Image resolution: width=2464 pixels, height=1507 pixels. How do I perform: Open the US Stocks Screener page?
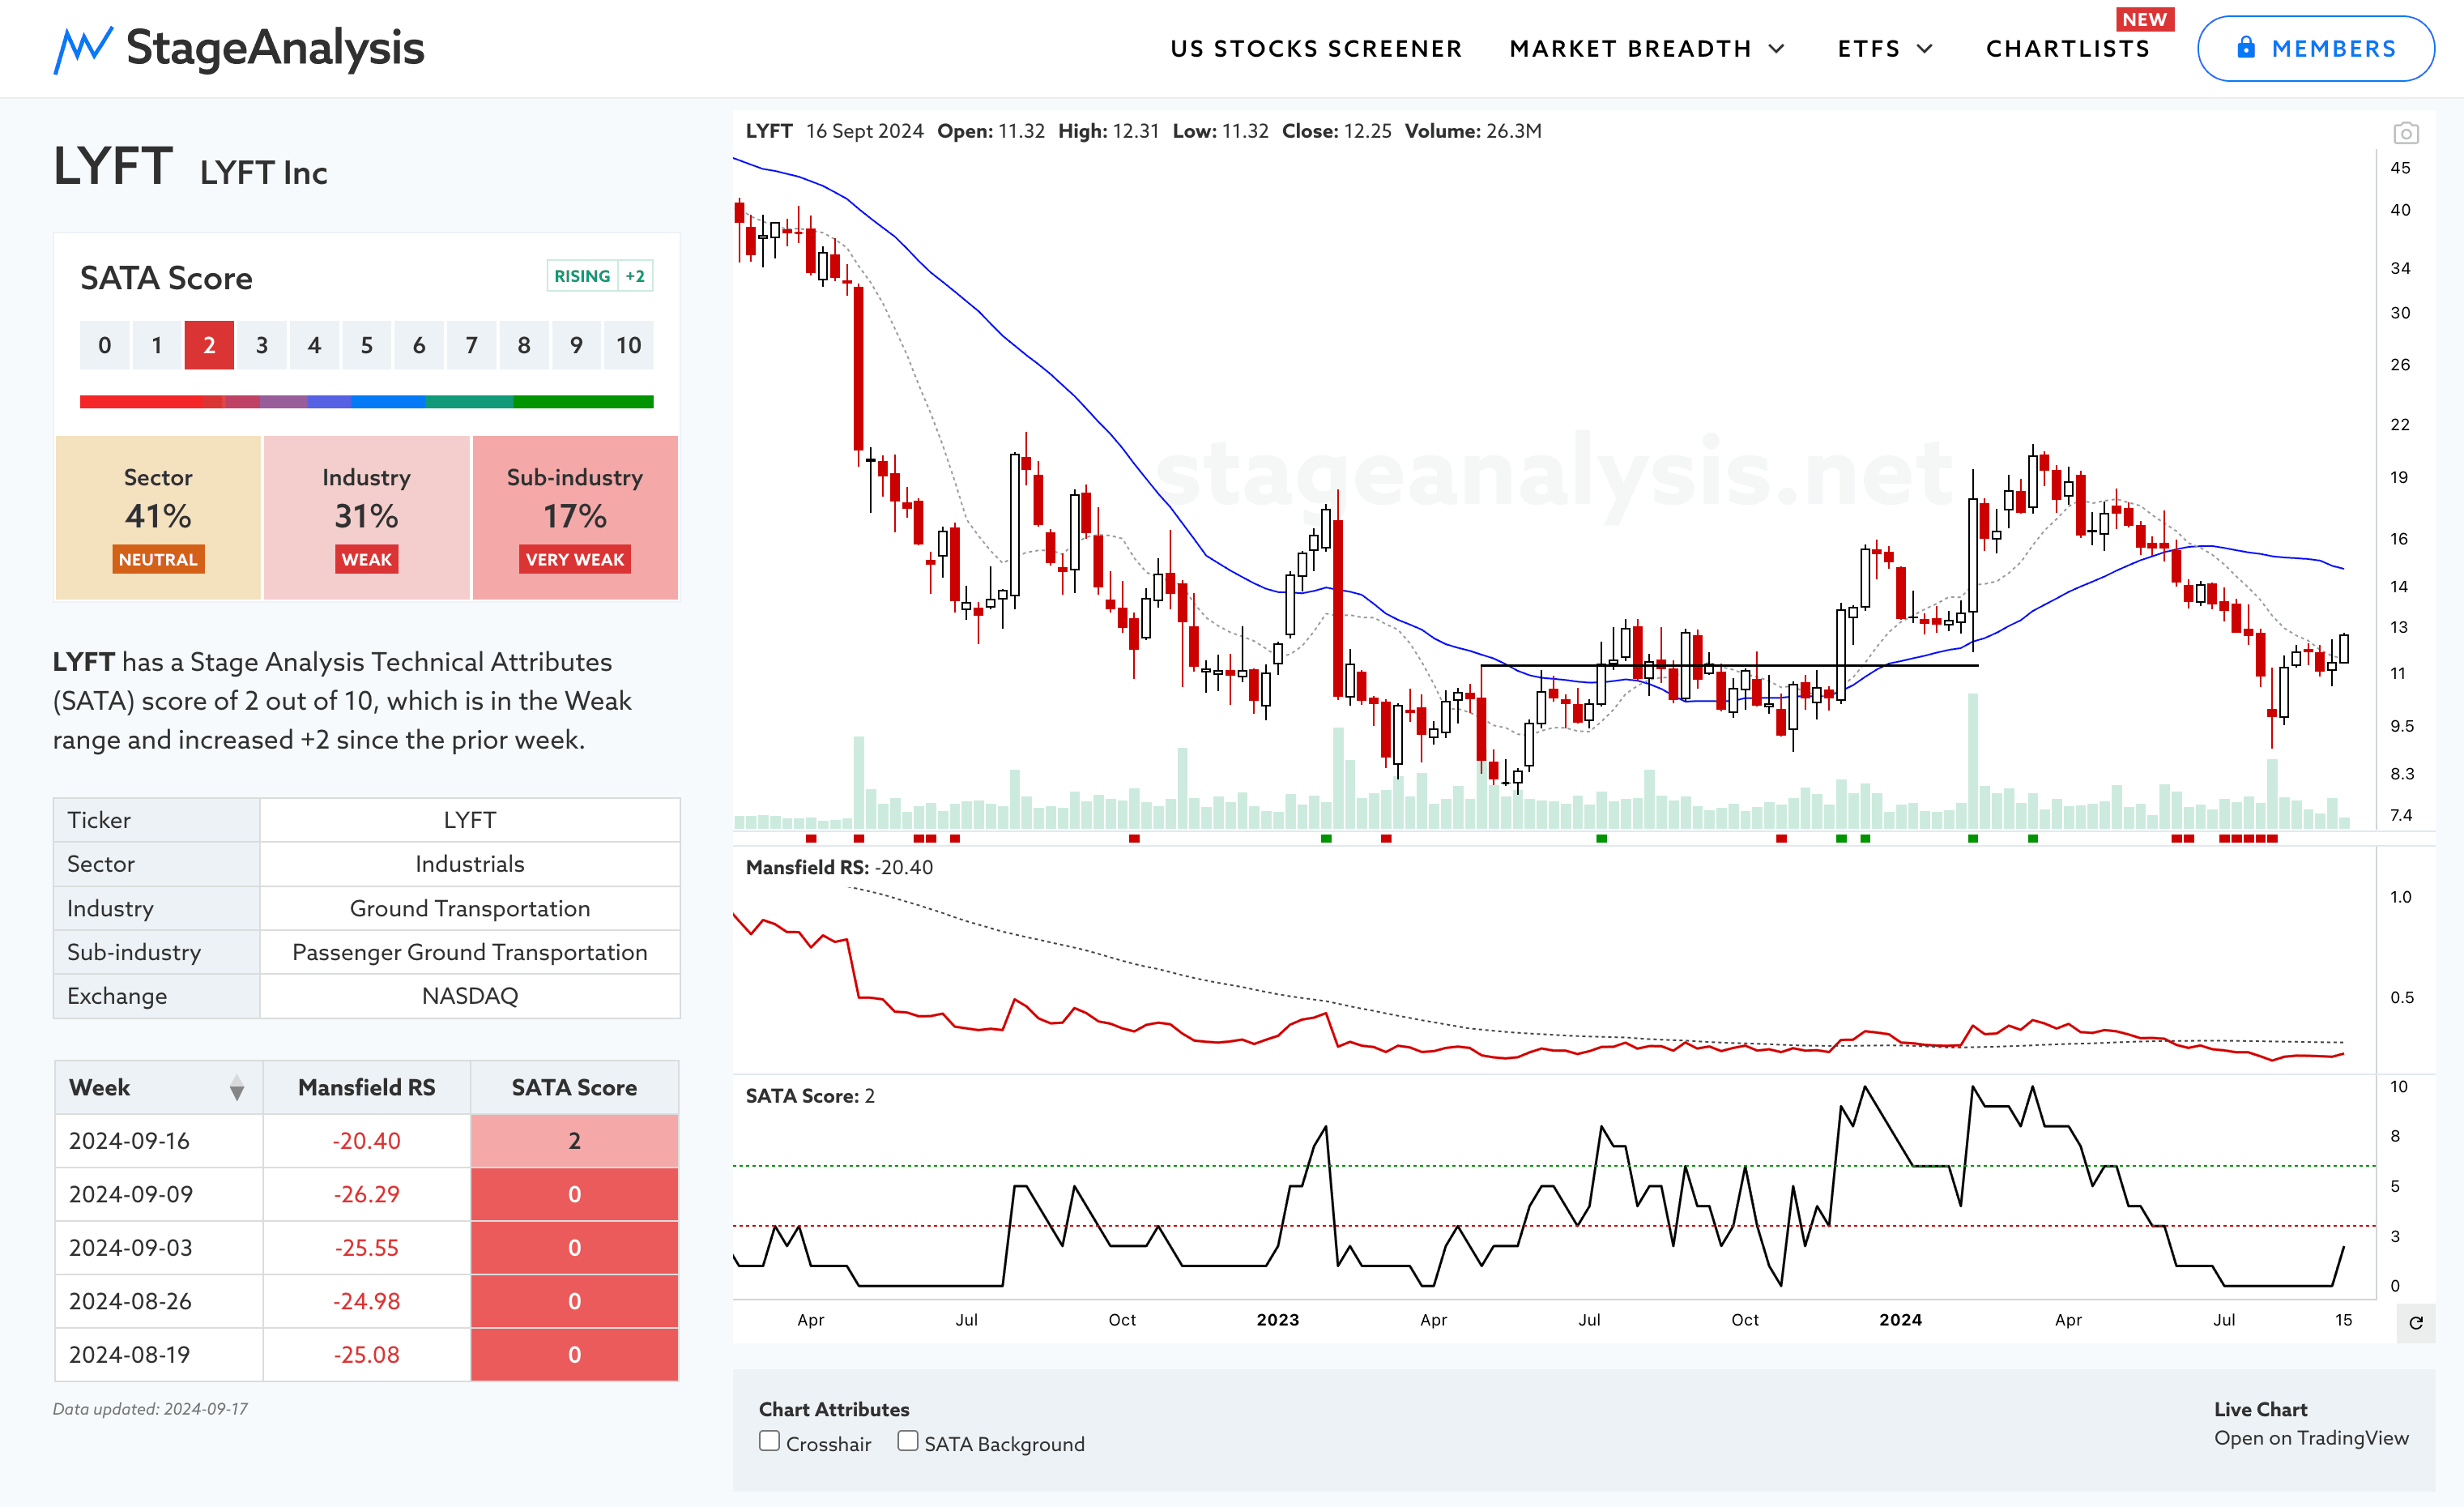1316,49
